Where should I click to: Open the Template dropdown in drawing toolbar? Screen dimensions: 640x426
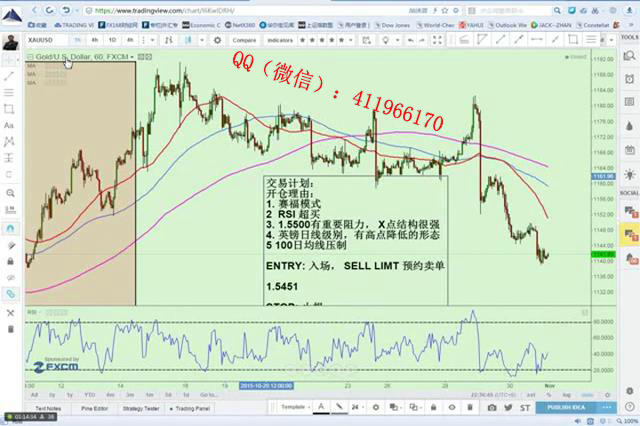[x=296, y=407]
